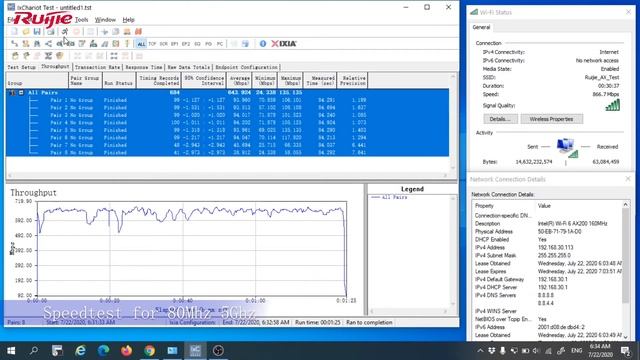This screenshot has width=640, height=360.
Task: Toggle the EP2 filter button
Action: 186,44
